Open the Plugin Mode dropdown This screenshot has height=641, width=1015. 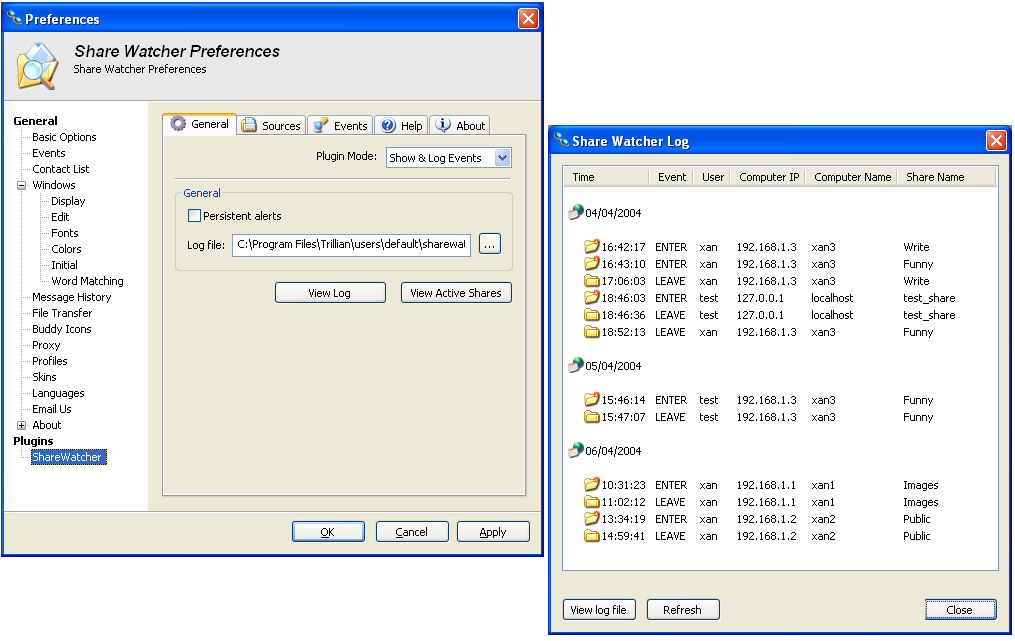click(502, 157)
